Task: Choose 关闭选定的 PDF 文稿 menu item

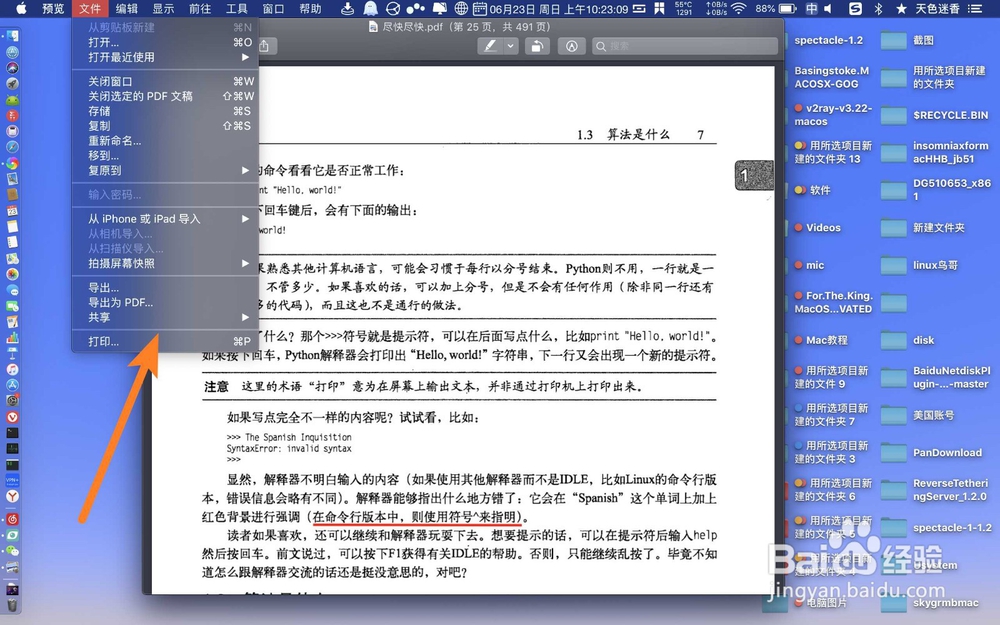Action: 165,96
